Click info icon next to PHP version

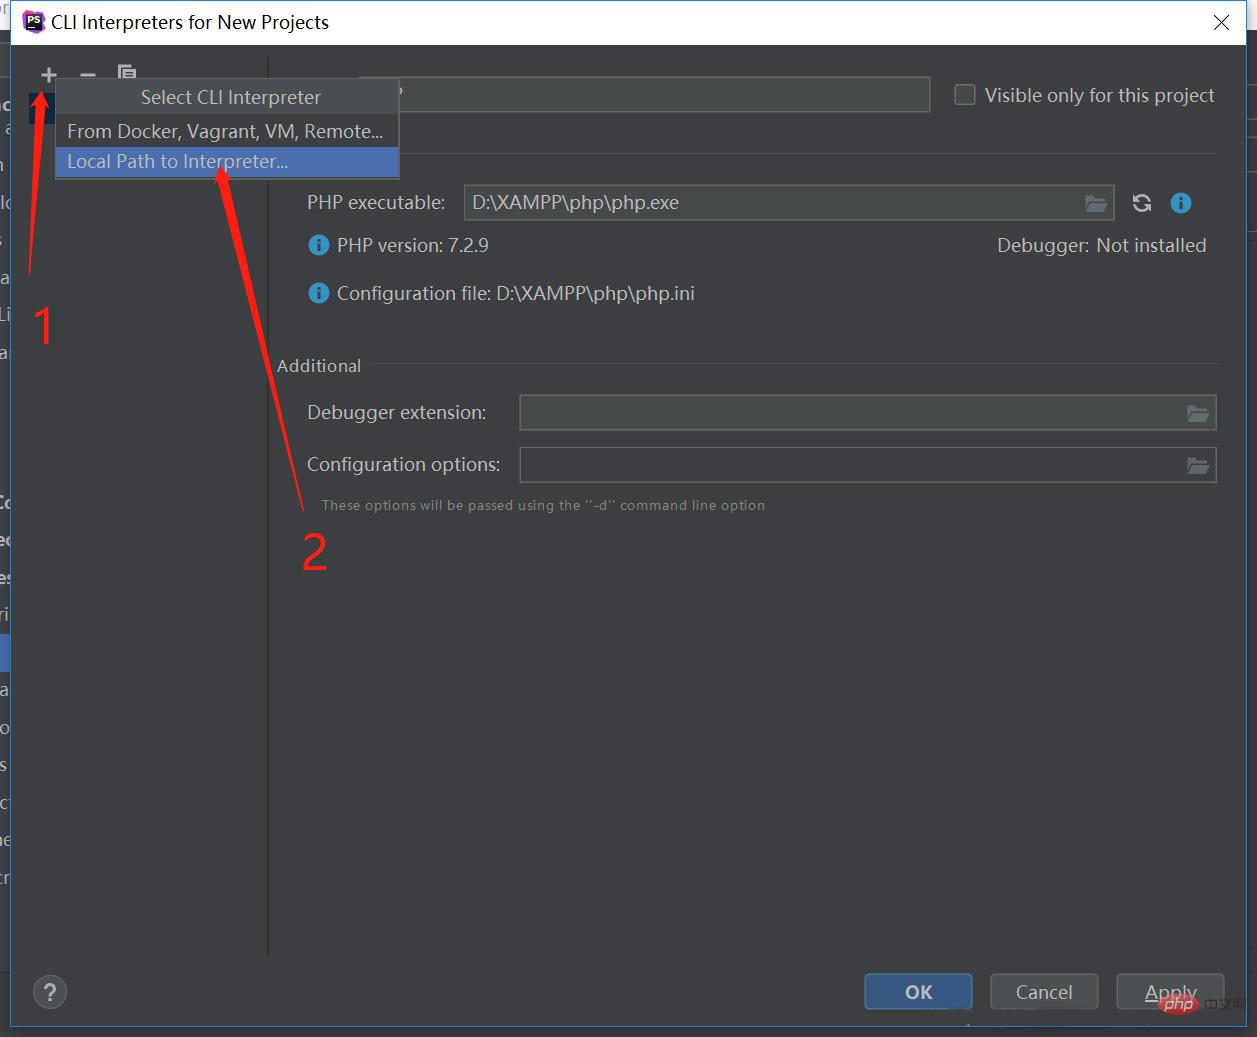(x=318, y=245)
